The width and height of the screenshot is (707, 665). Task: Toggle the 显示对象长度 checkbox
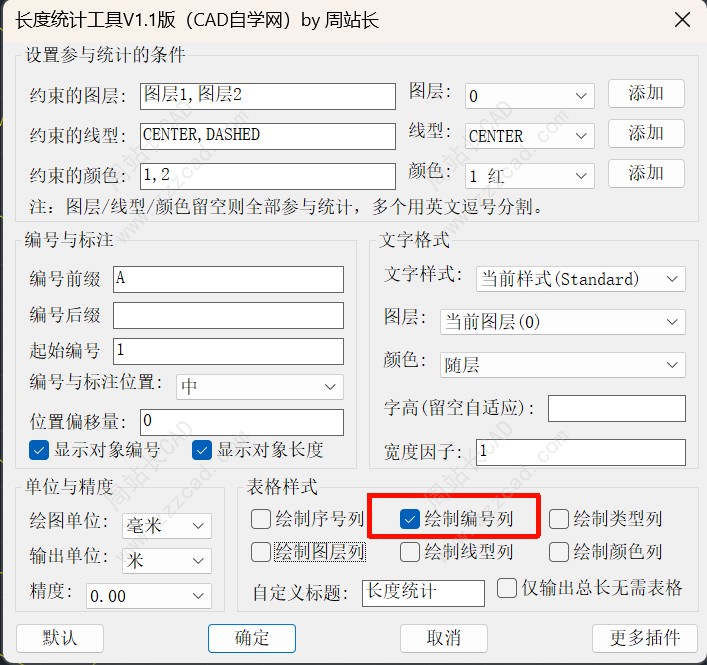point(203,450)
